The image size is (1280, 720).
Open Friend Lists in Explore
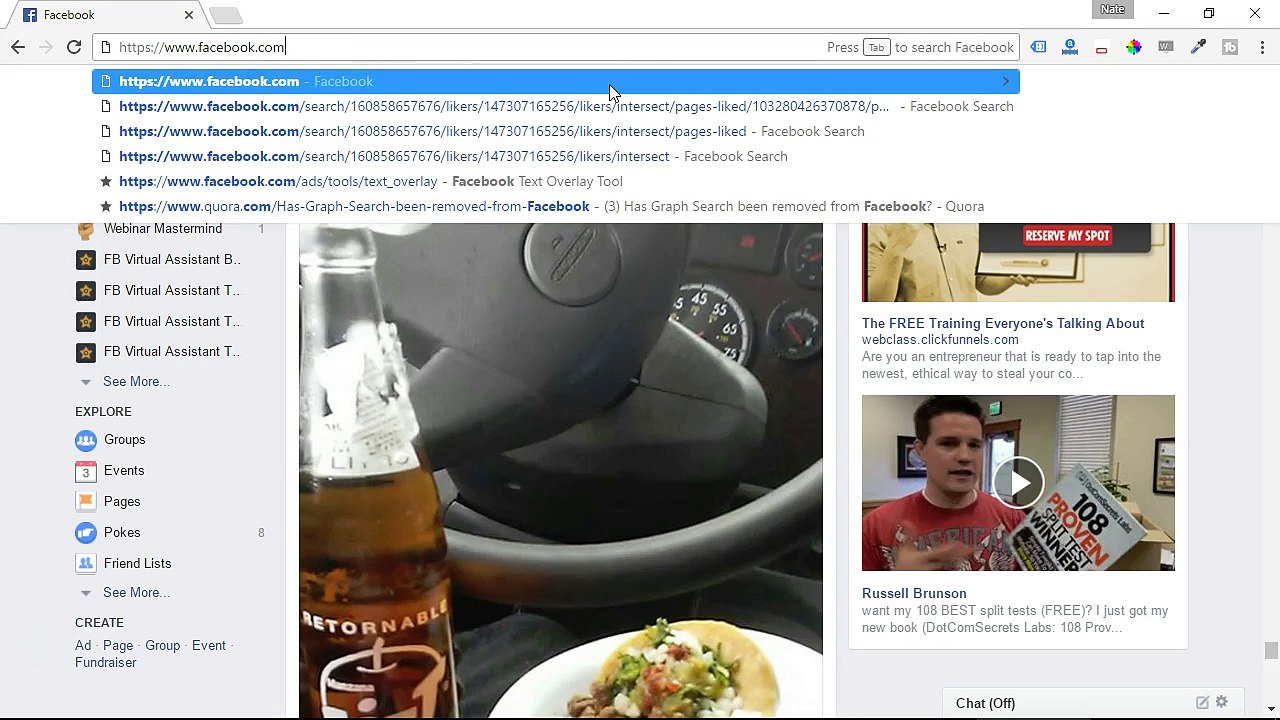(137, 563)
